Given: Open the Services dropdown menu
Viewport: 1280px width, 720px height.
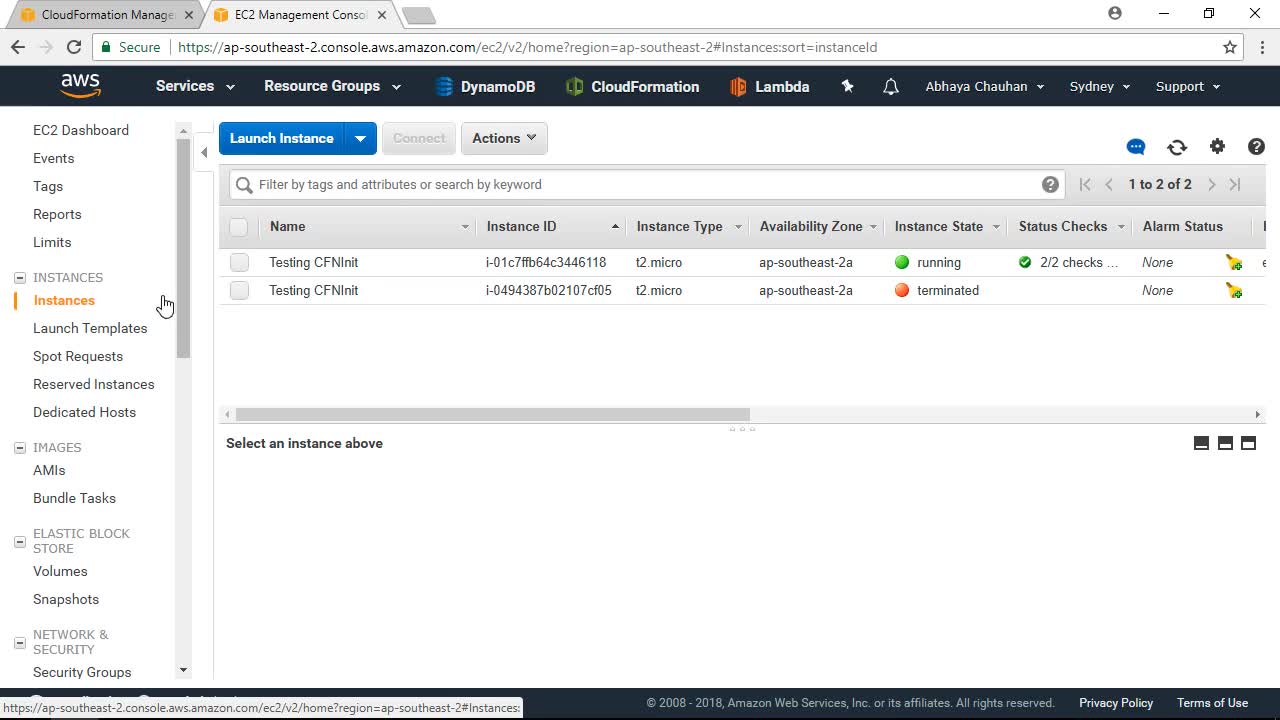Looking at the screenshot, I should pyautogui.click(x=195, y=86).
